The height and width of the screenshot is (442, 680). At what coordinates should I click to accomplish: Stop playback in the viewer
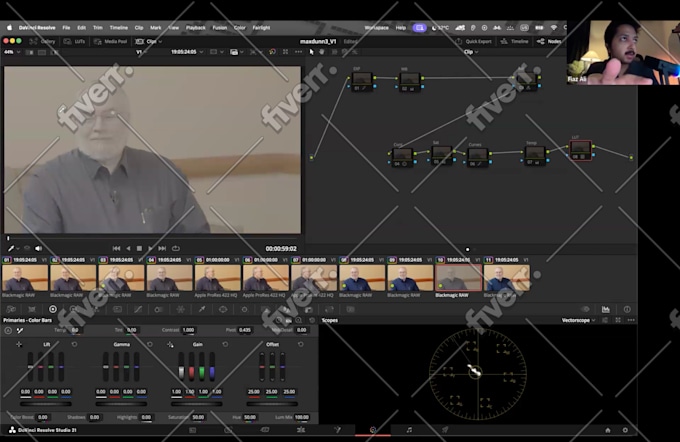139,249
